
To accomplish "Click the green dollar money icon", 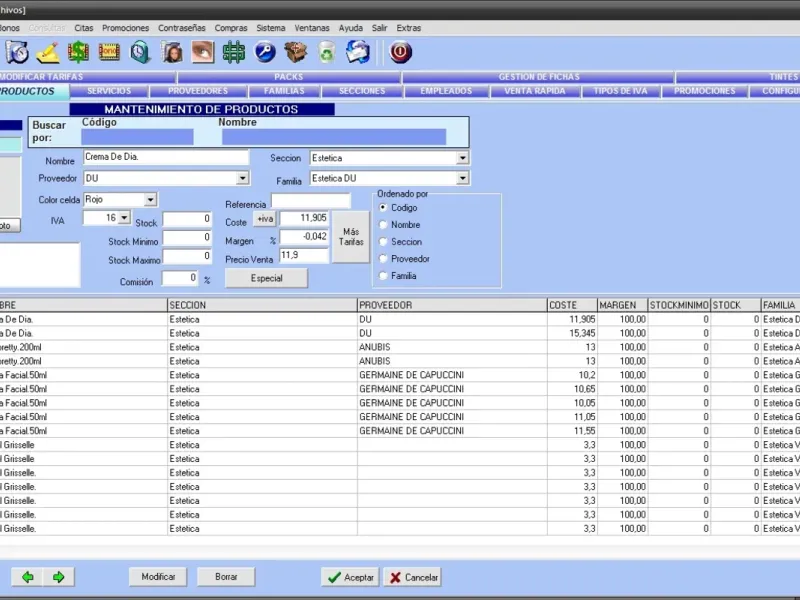I will (x=78, y=52).
